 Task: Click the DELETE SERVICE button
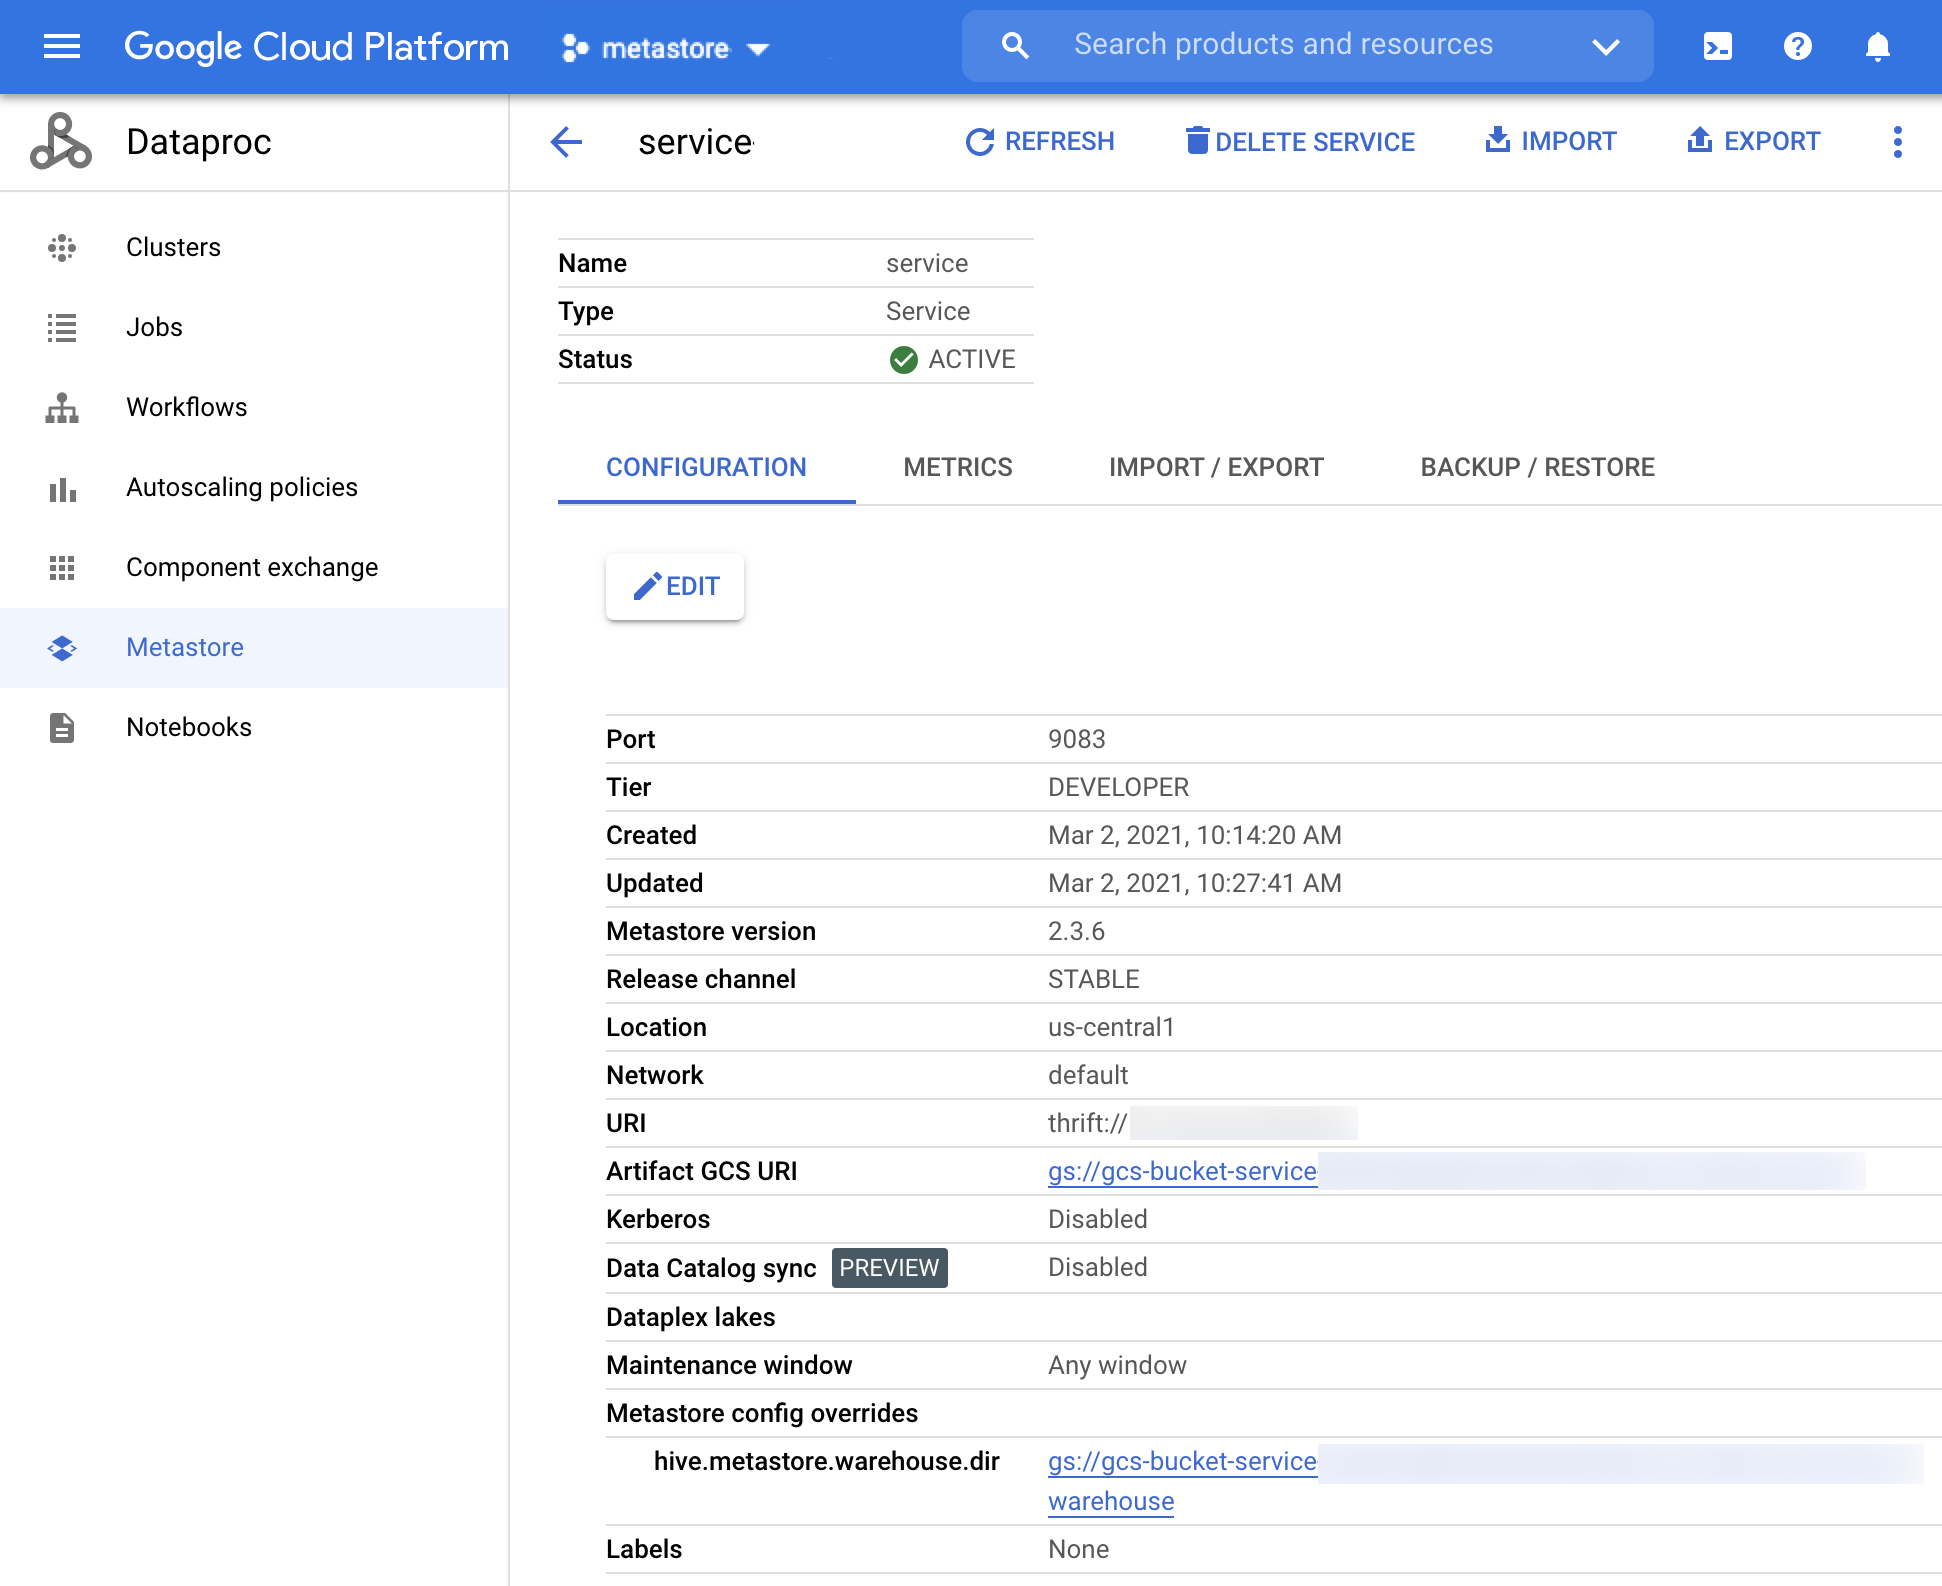(x=1298, y=140)
